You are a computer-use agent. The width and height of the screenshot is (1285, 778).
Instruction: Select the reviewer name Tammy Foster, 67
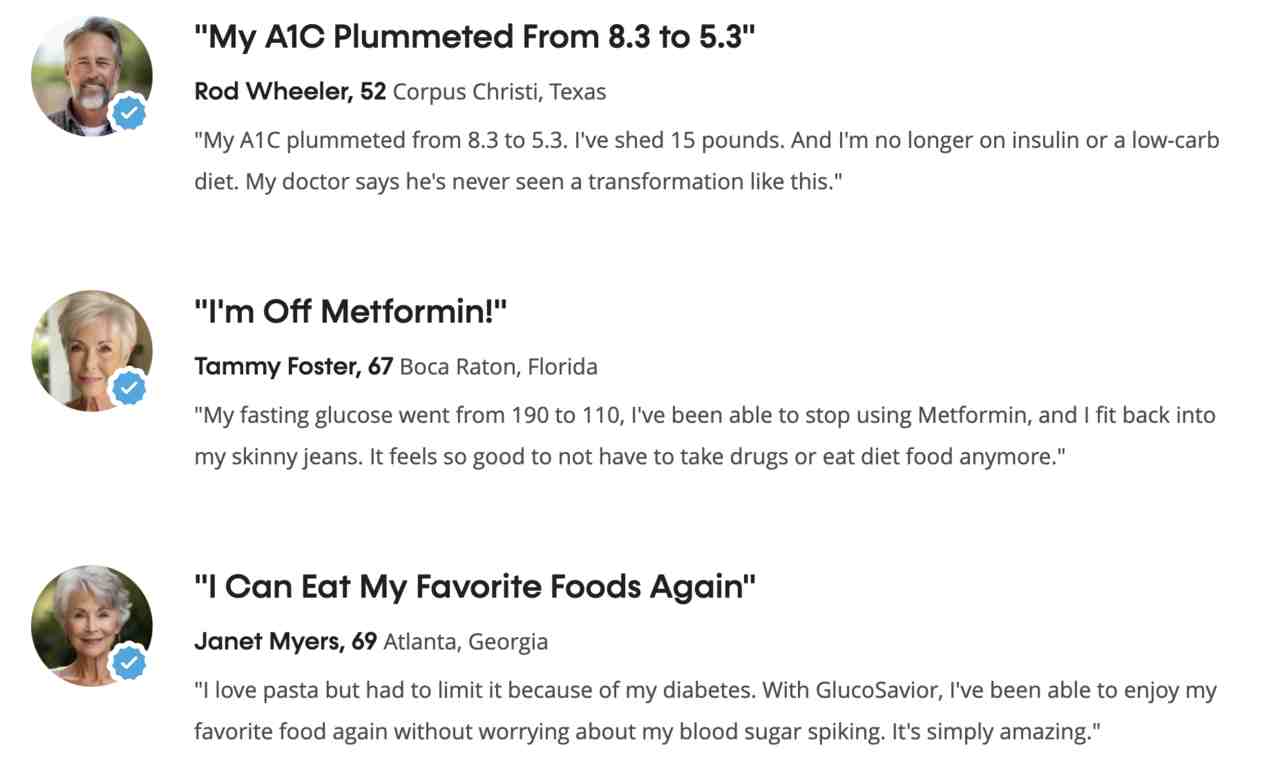(x=293, y=367)
